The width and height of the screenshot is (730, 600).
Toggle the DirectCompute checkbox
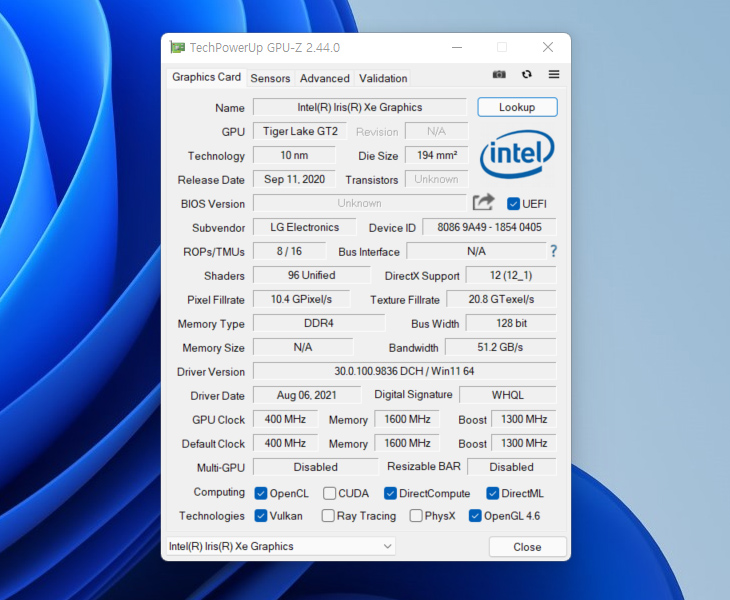point(390,493)
